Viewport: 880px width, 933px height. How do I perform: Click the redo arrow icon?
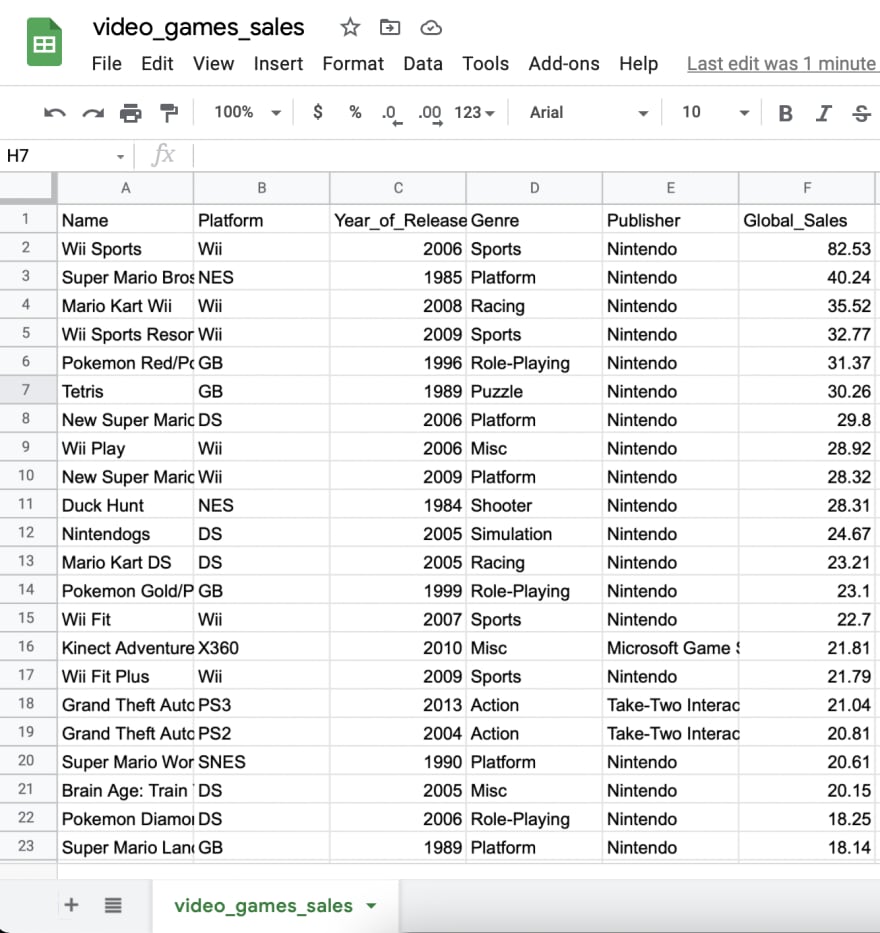[x=93, y=112]
